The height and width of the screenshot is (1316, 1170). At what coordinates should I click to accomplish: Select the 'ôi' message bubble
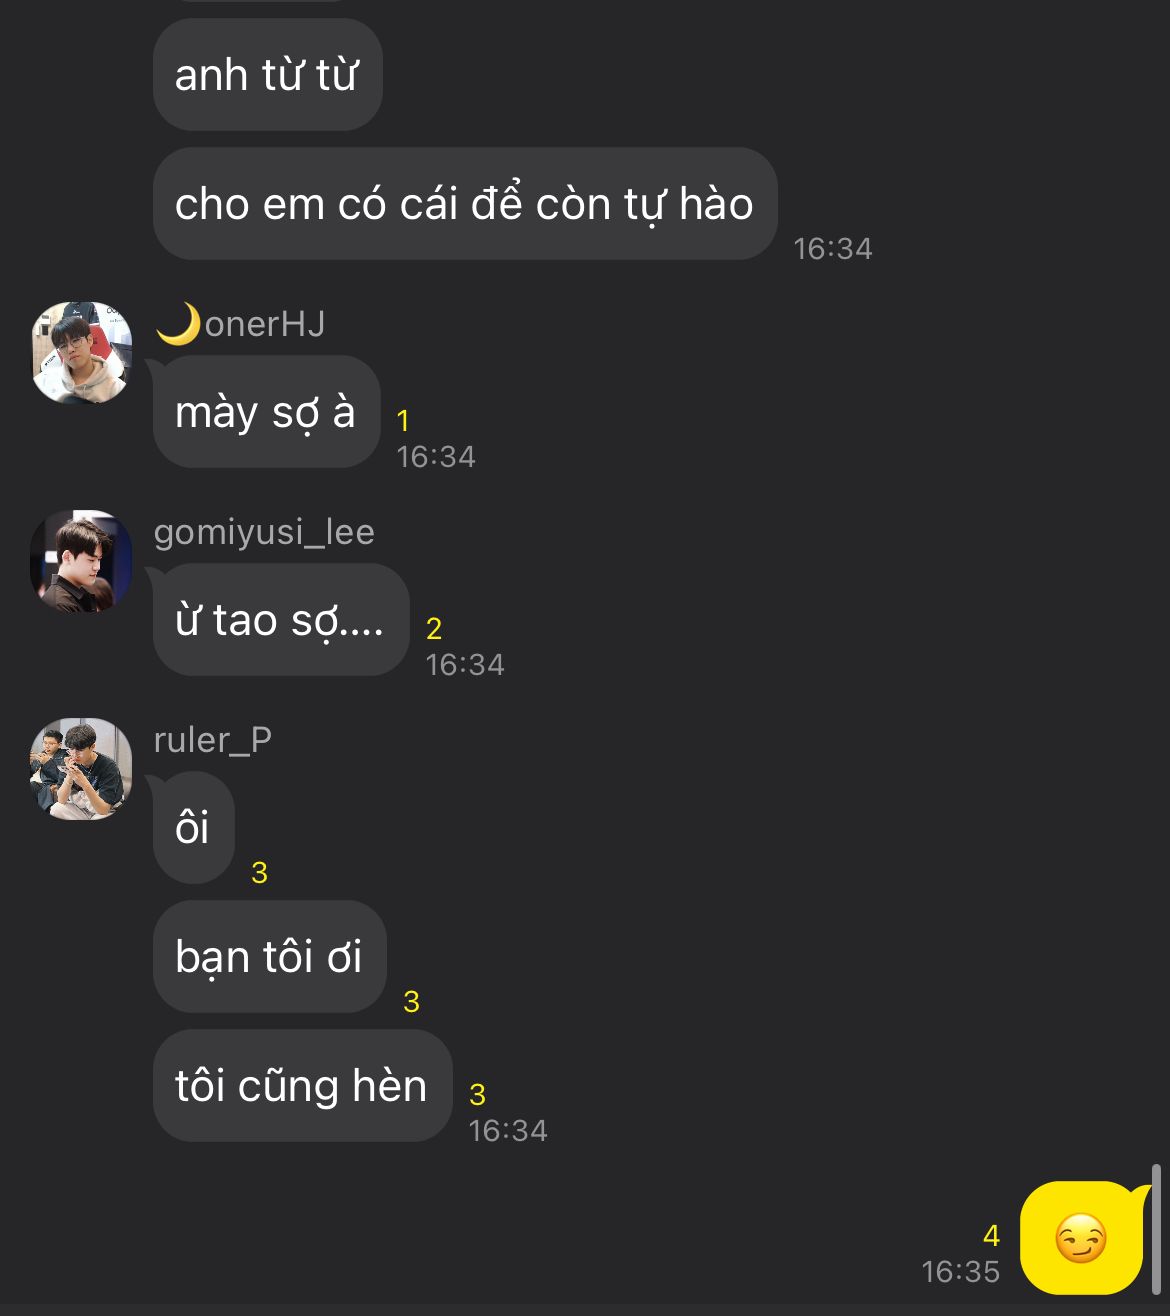pos(194,828)
